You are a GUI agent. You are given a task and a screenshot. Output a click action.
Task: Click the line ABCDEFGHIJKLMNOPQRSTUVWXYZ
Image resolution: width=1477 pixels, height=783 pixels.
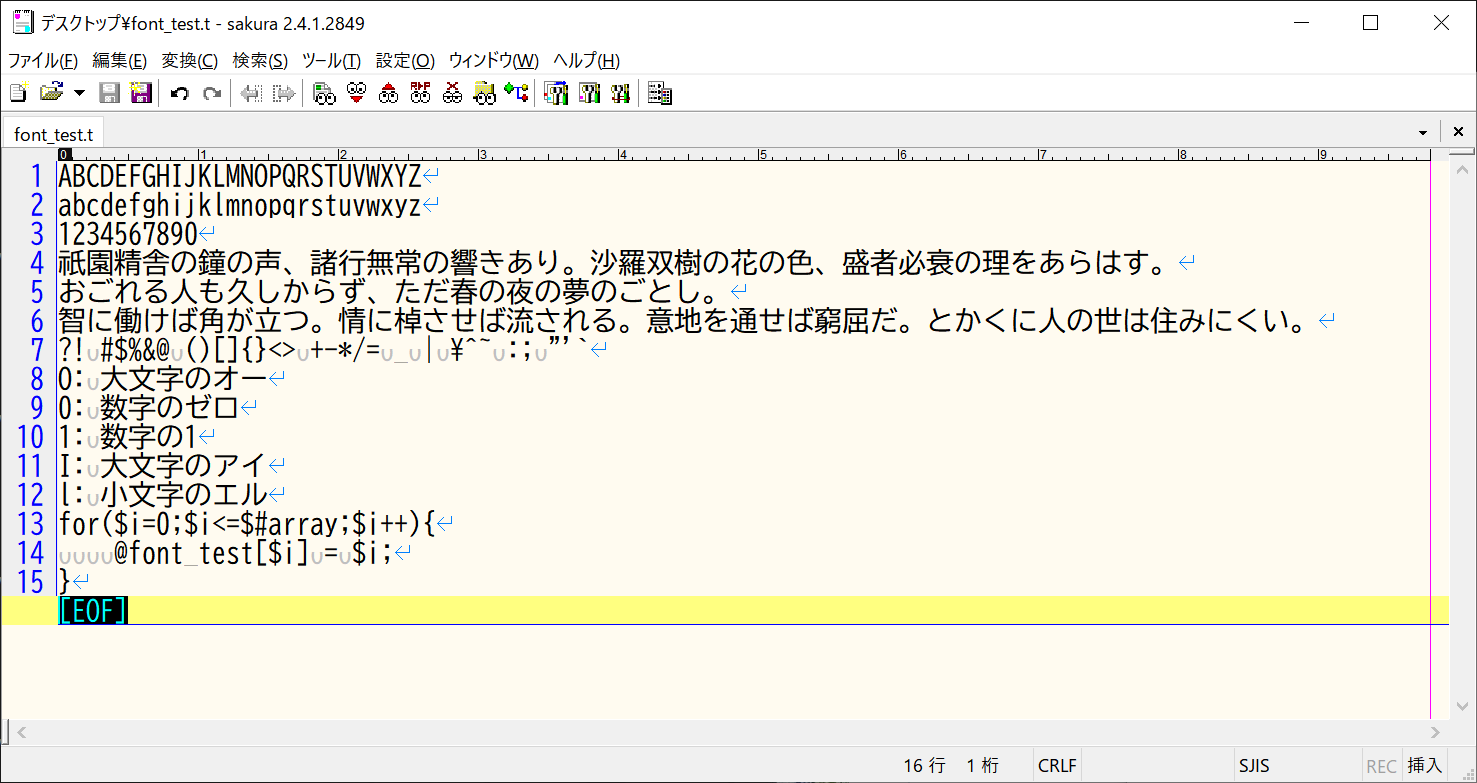coord(240,177)
